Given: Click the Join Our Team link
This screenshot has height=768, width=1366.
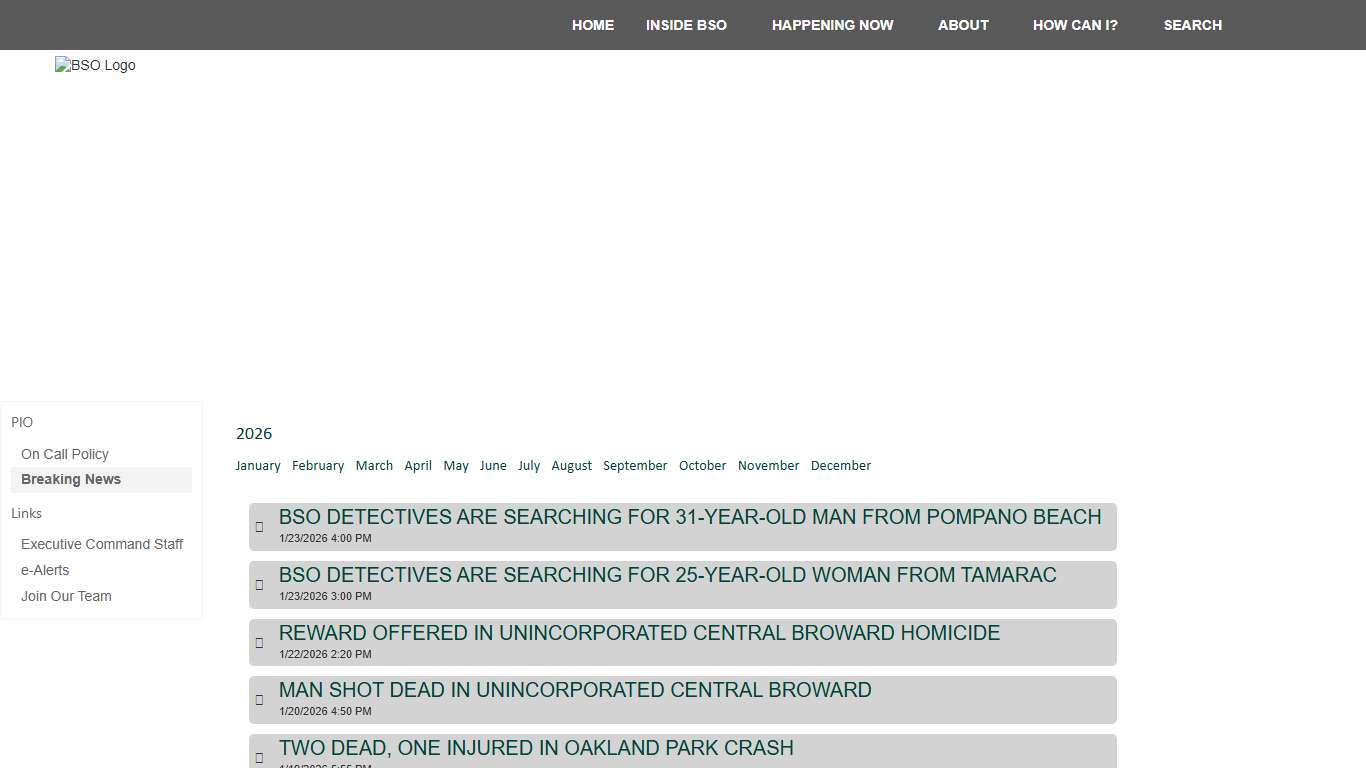Looking at the screenshot, I should tap(66, 597).
